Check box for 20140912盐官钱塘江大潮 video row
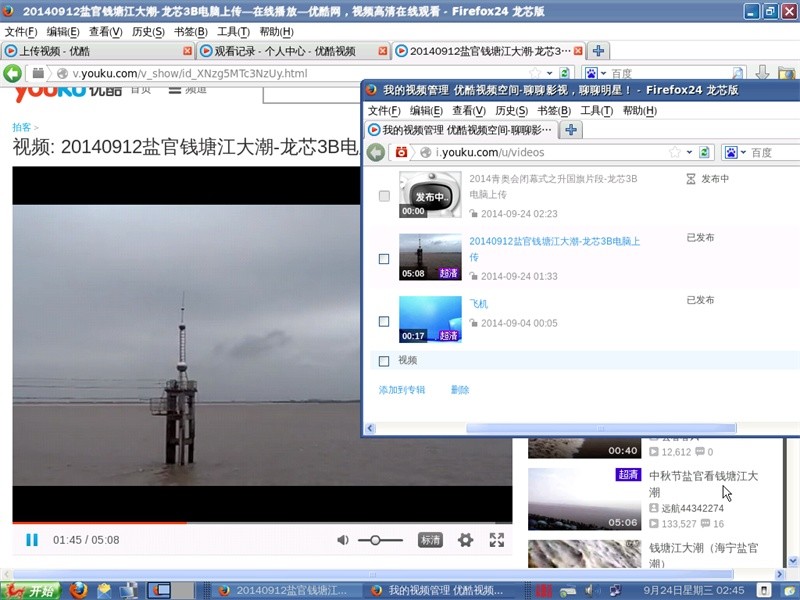 384,259
